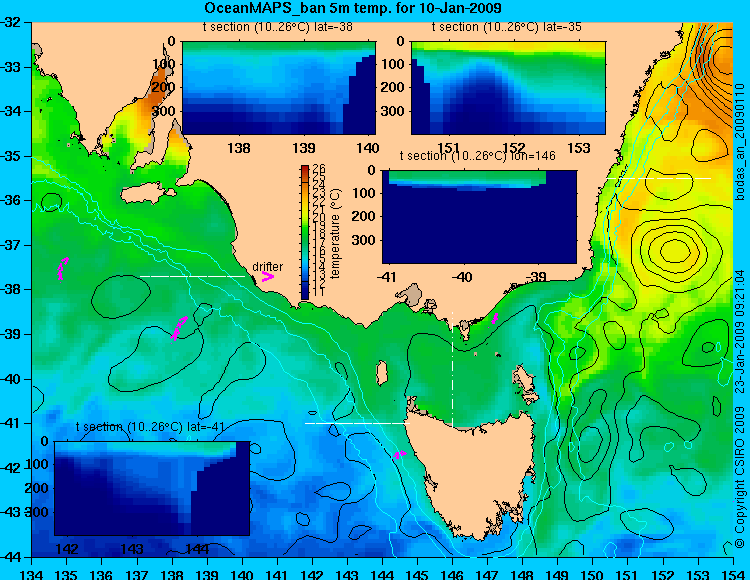Click the 't section (10..26°C) lat=-35' heading
This screenshot has height=580, width=750.
507,27
